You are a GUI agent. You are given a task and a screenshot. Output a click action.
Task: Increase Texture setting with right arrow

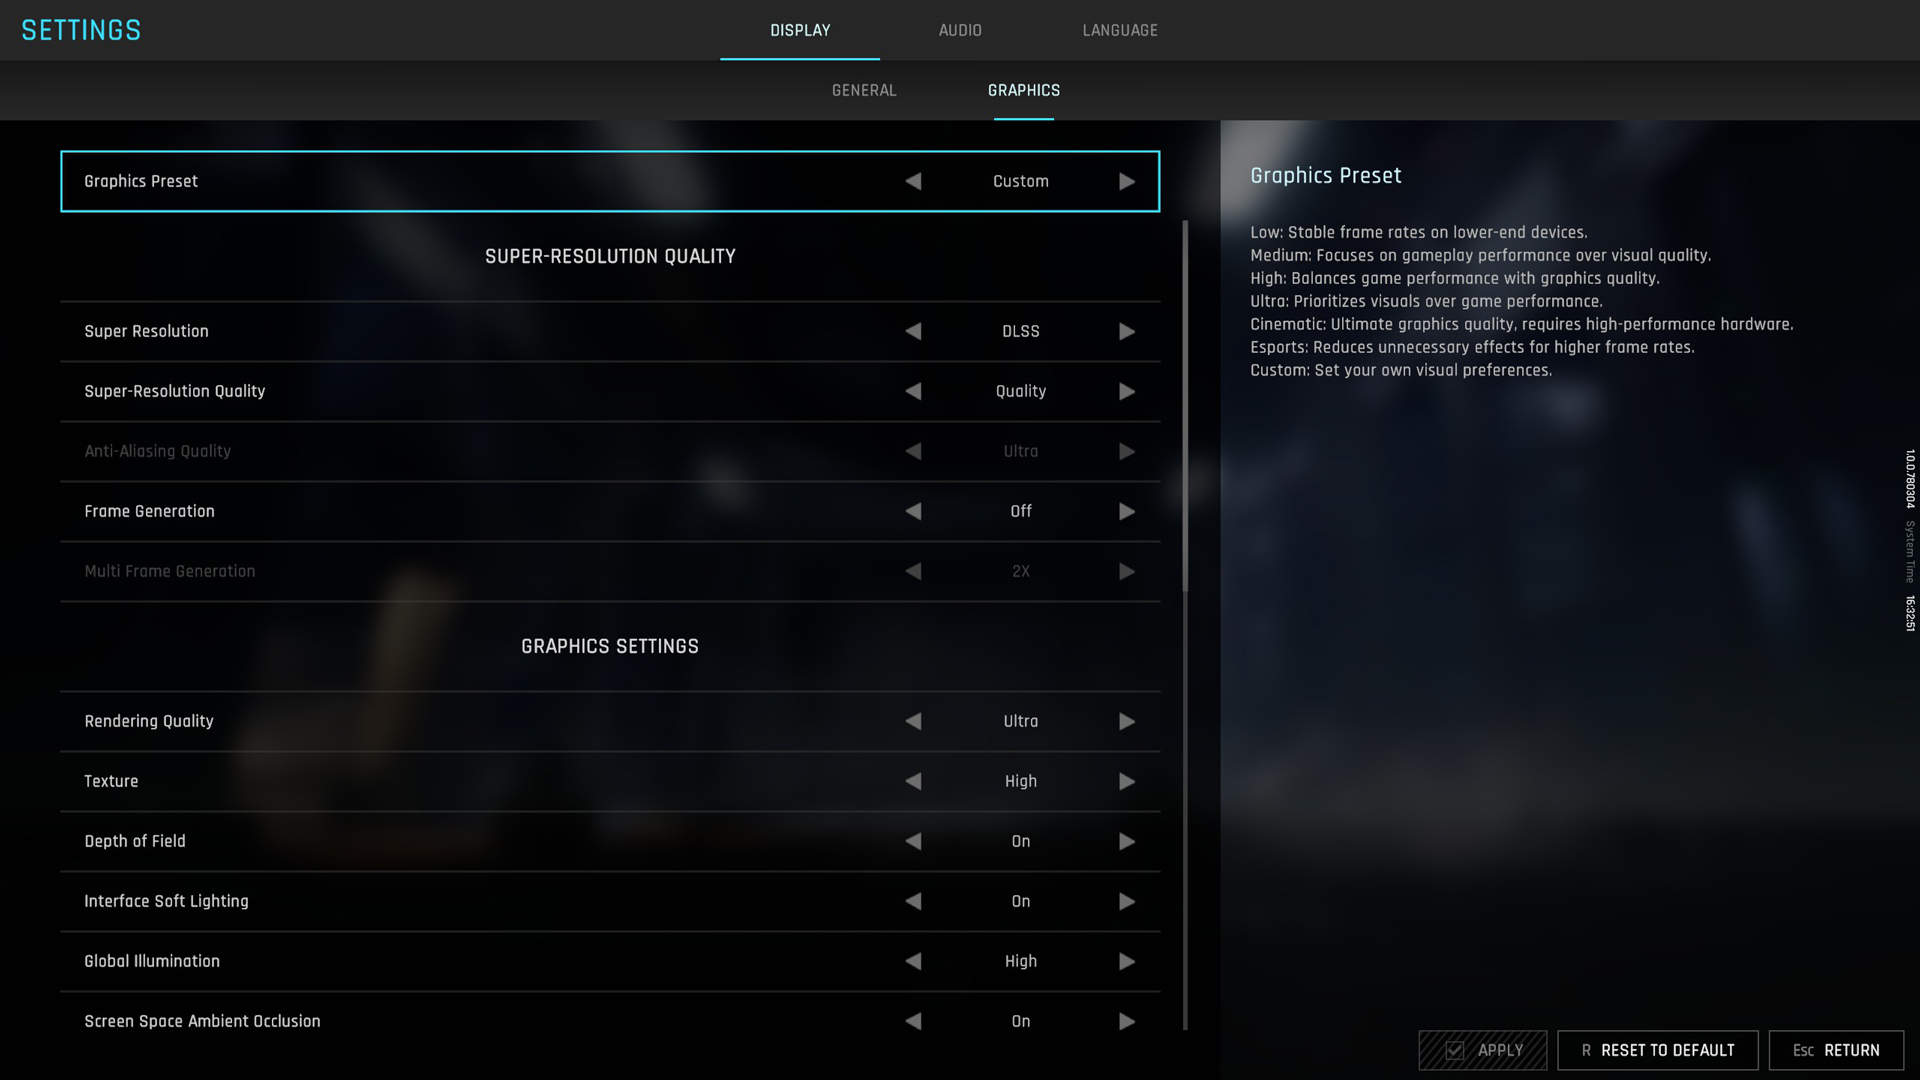click(1127, 782)
